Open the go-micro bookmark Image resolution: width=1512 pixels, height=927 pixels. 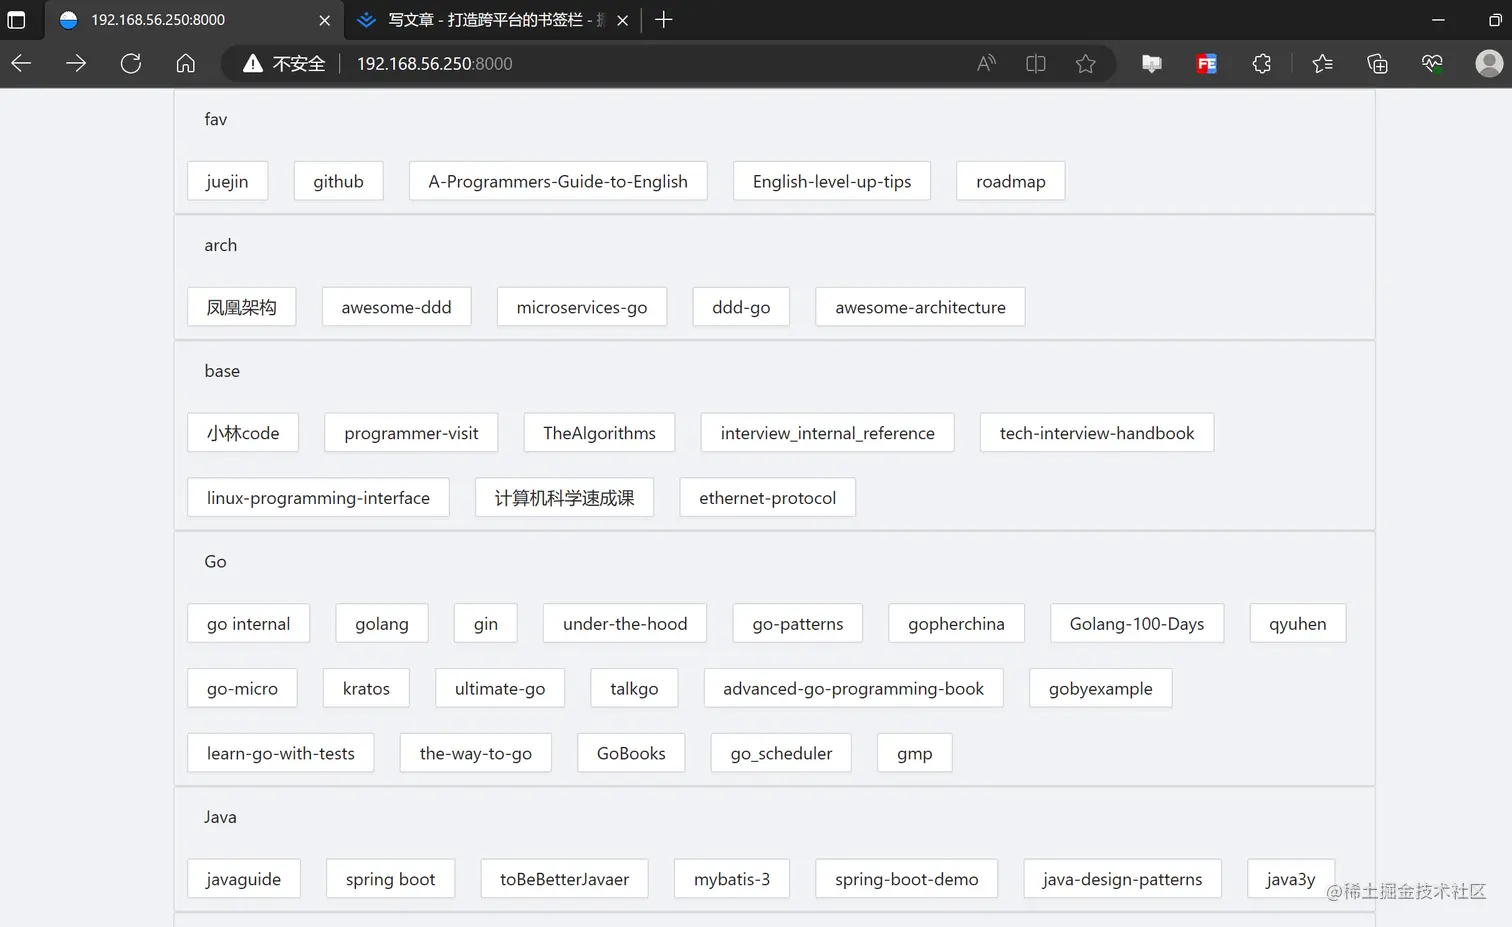[242, 689]
